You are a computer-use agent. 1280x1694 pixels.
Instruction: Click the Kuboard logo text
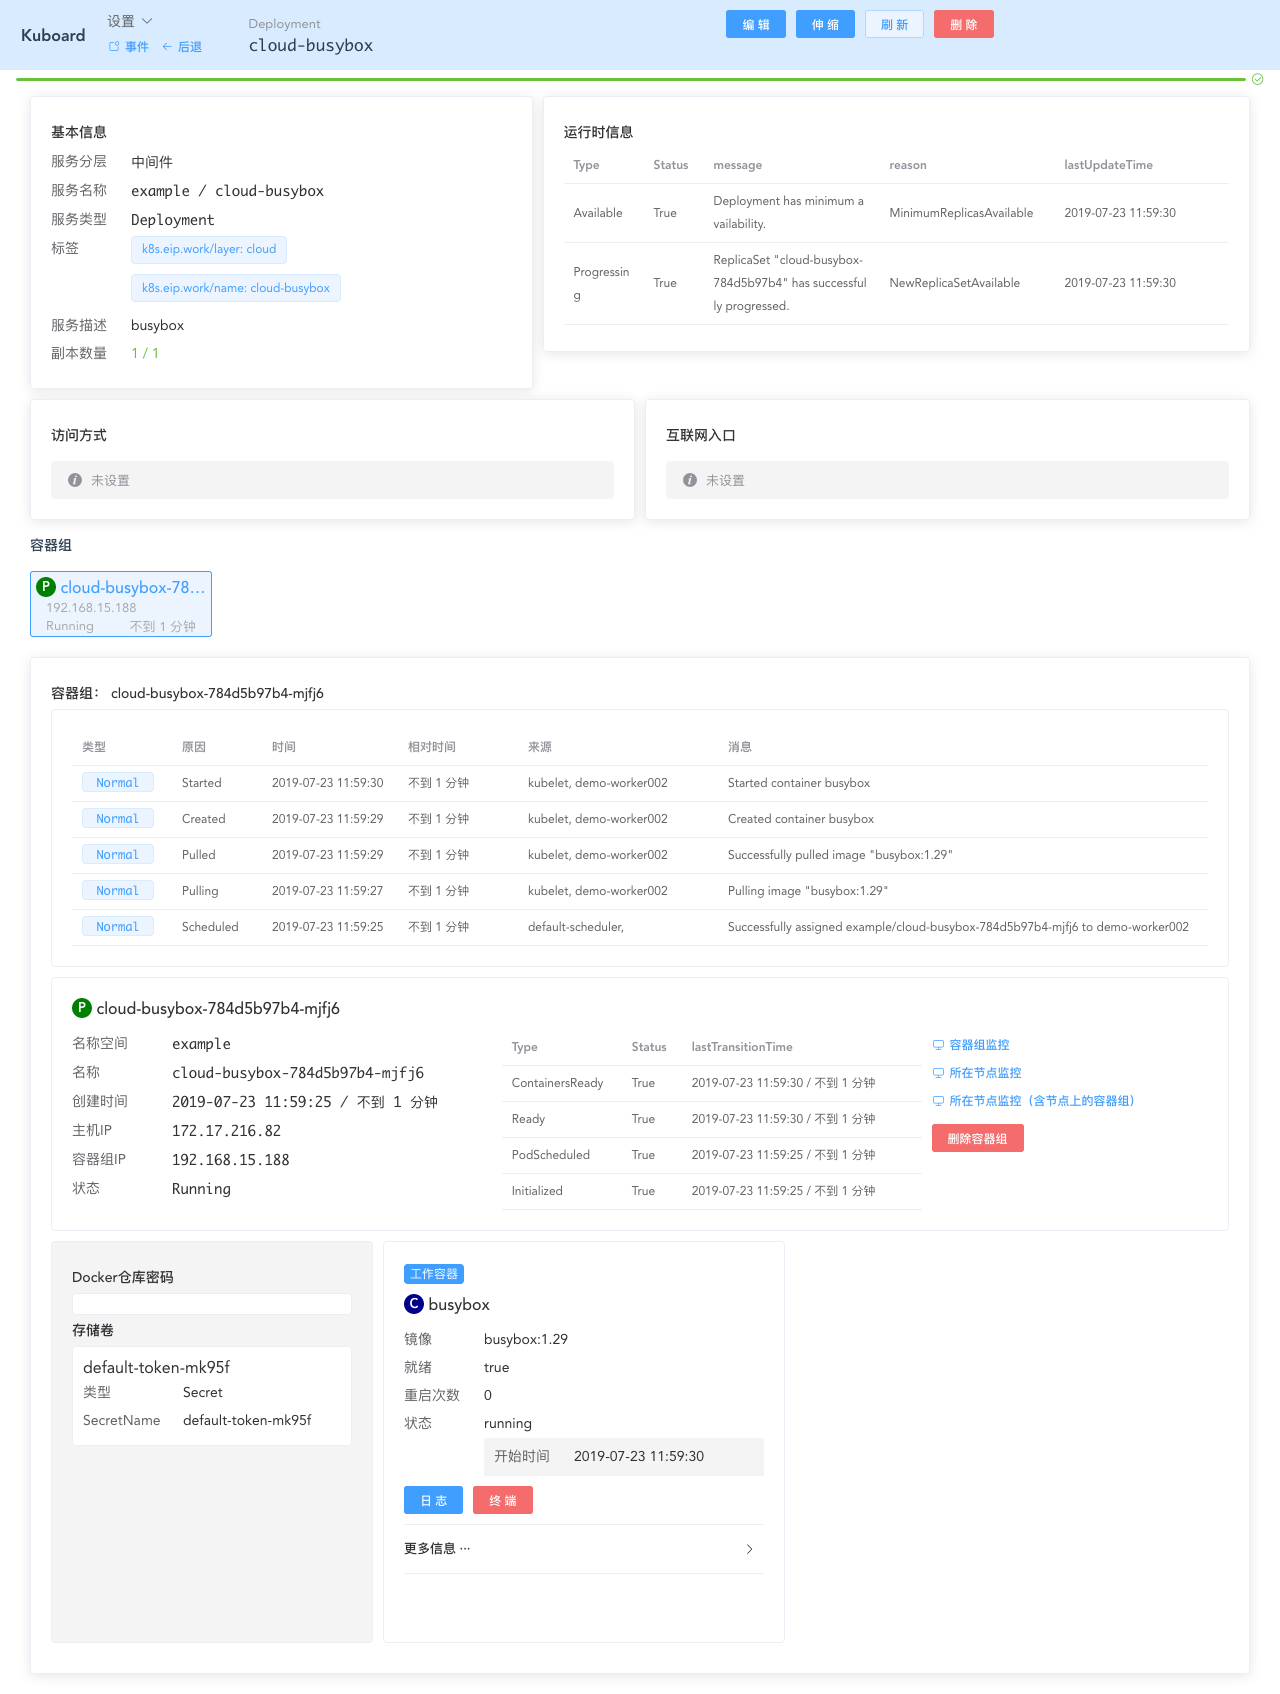coord(53,35)
